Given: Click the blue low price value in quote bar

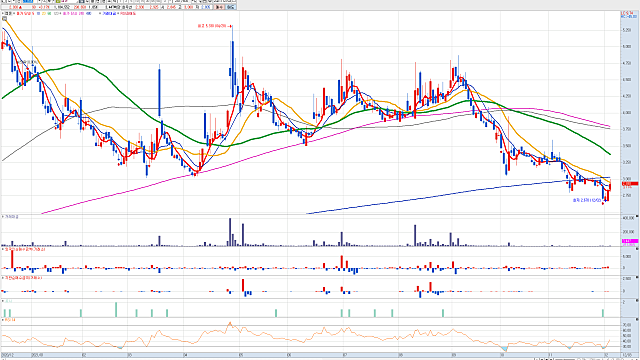Looking at the screenshot, I should coord(206,7).
